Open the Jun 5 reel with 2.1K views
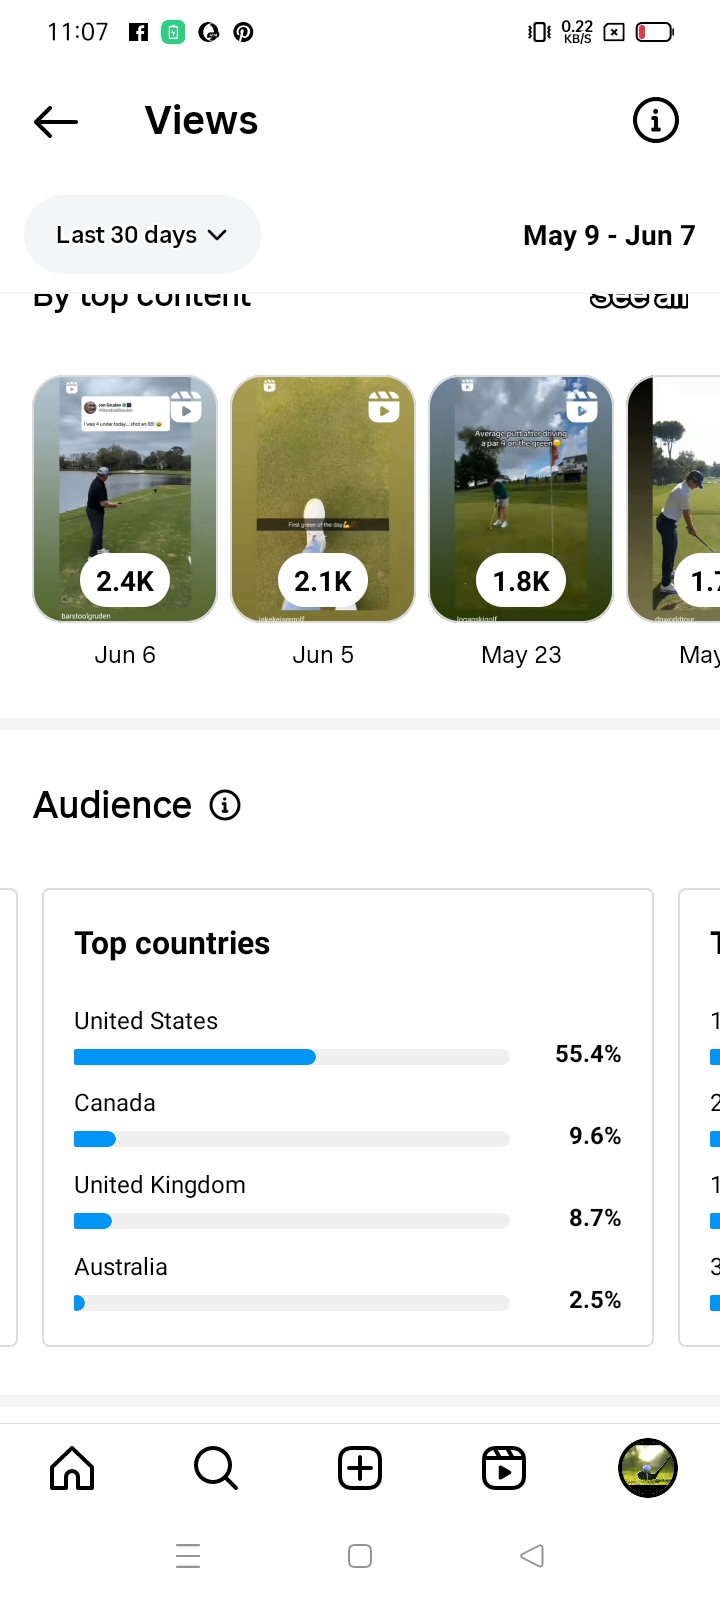720x1600 pixels. [x=323, y=499]
